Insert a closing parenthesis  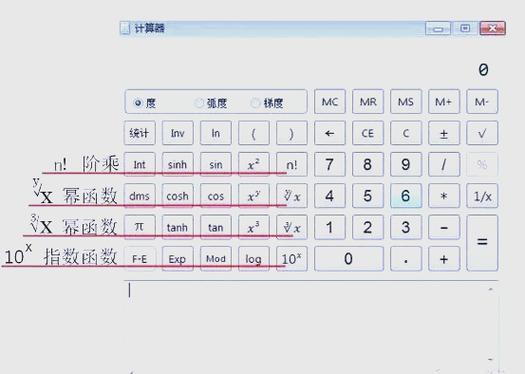pos(292,133)
